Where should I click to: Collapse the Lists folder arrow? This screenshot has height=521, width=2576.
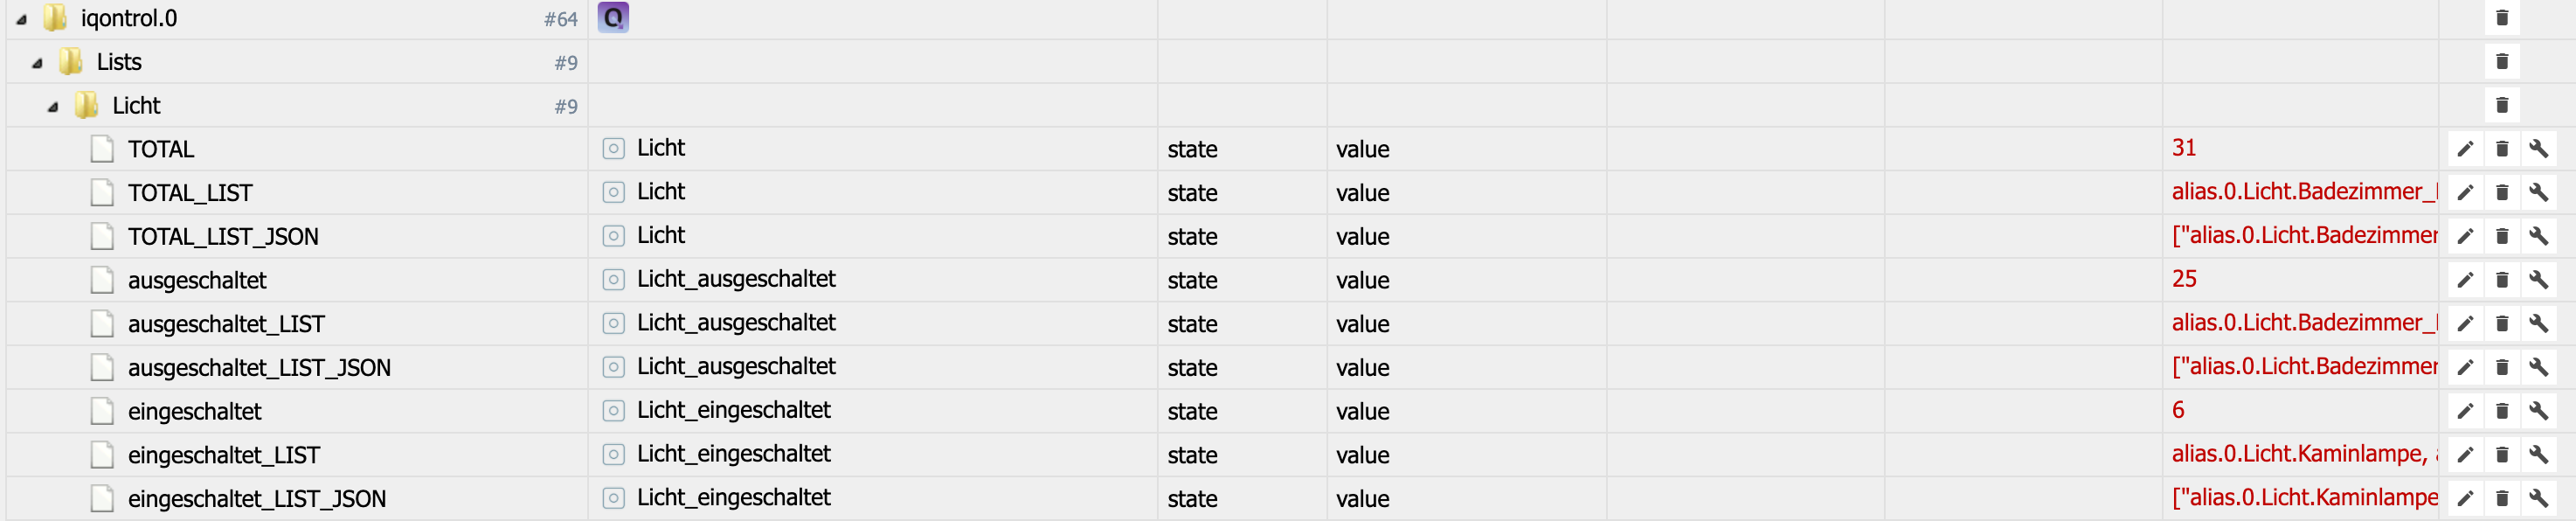pyautogui.click(x=38, y=63)
